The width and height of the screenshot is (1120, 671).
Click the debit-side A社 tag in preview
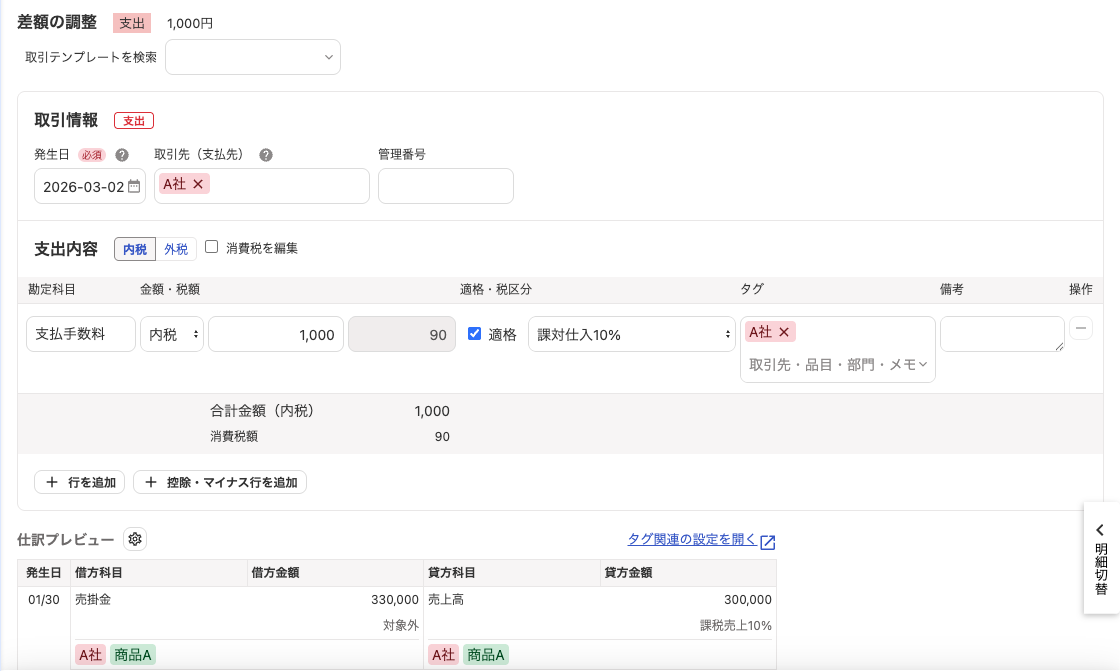point(91,655)
